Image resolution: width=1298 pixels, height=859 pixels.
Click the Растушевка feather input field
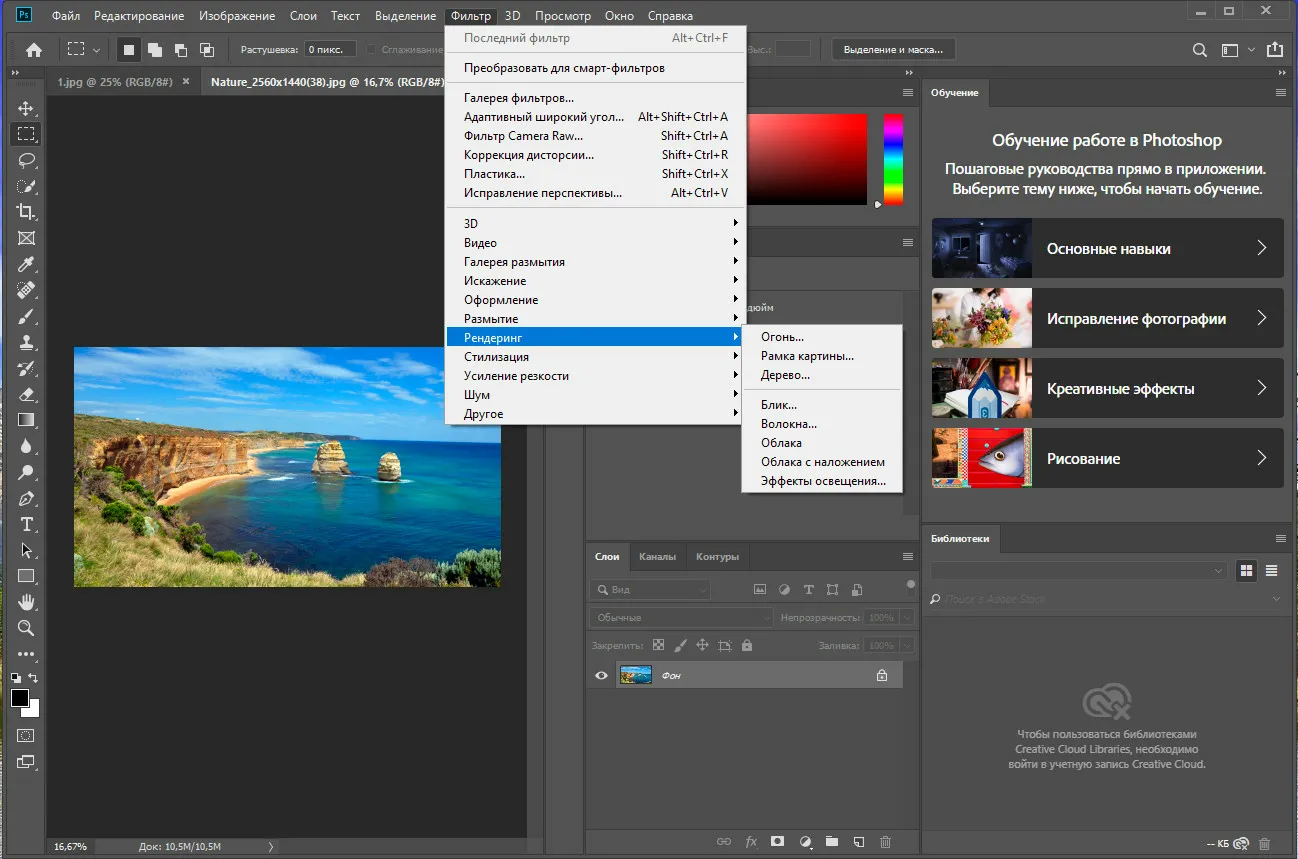[x=328, y=49]
